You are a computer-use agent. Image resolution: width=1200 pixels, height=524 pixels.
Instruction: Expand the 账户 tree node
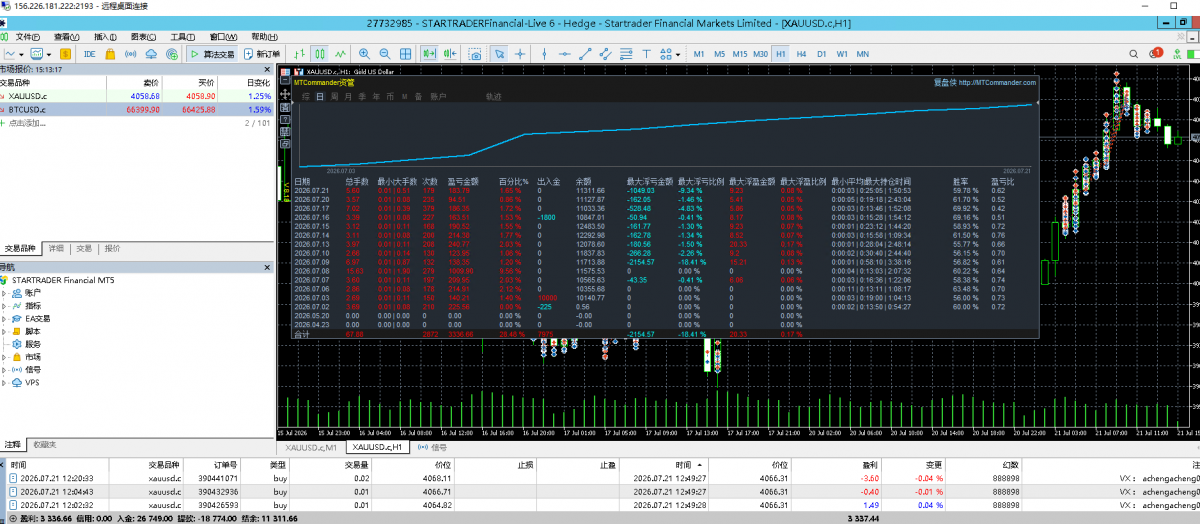pyautogui.click(x=5, y=293)
